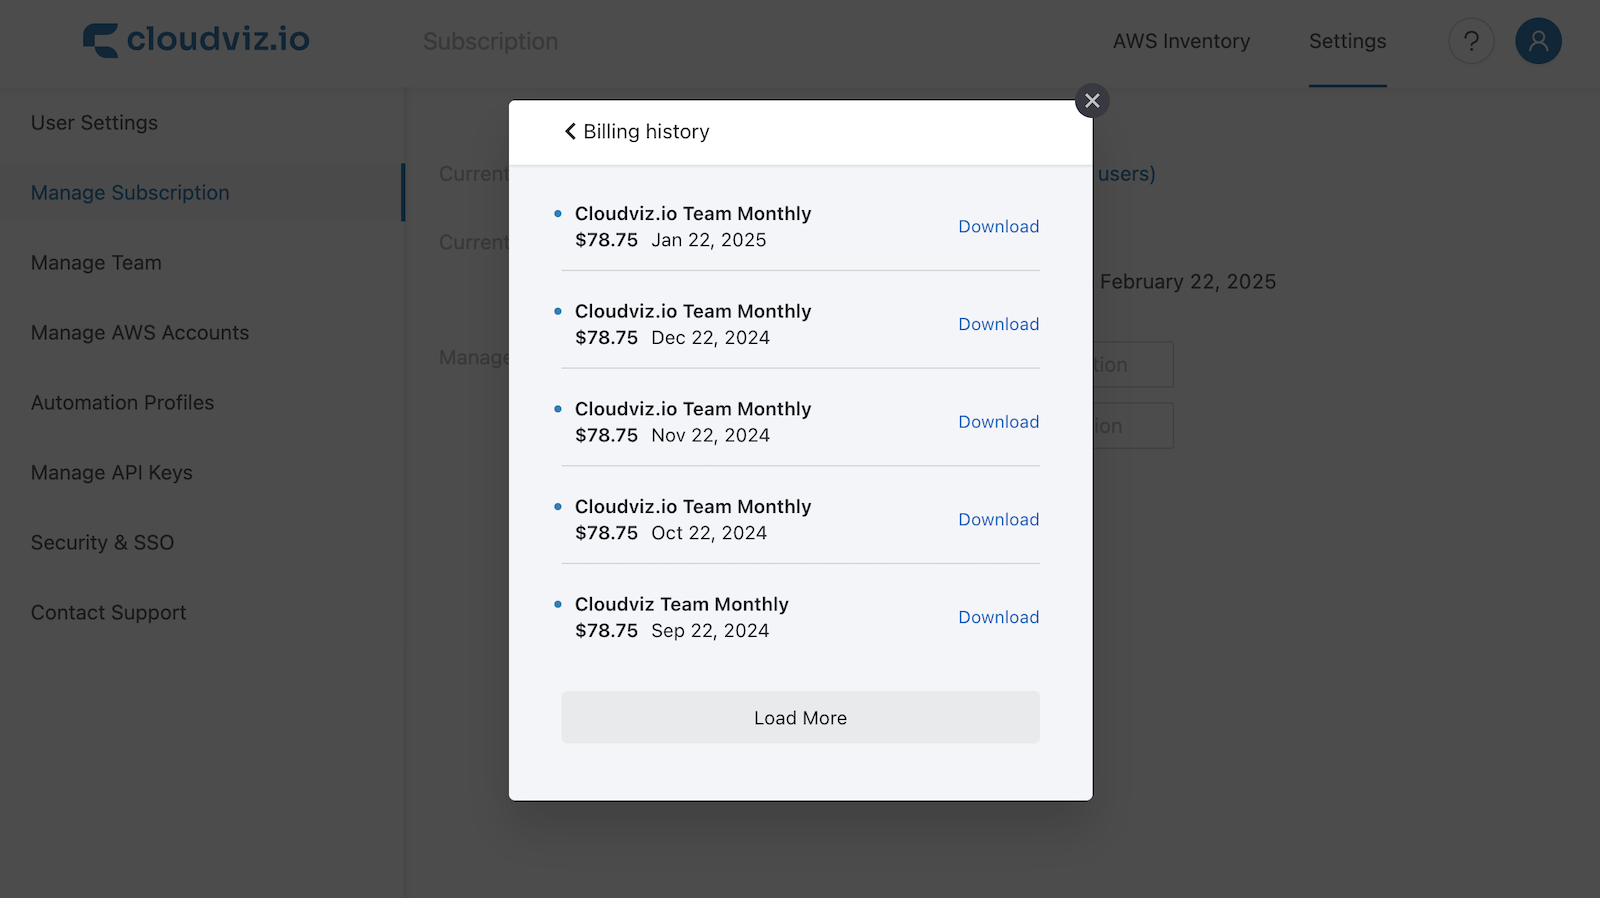Download the Sep 22, 2024 invoice
Viewport: 1600px width, 898px height.
(x=998, y=617)
